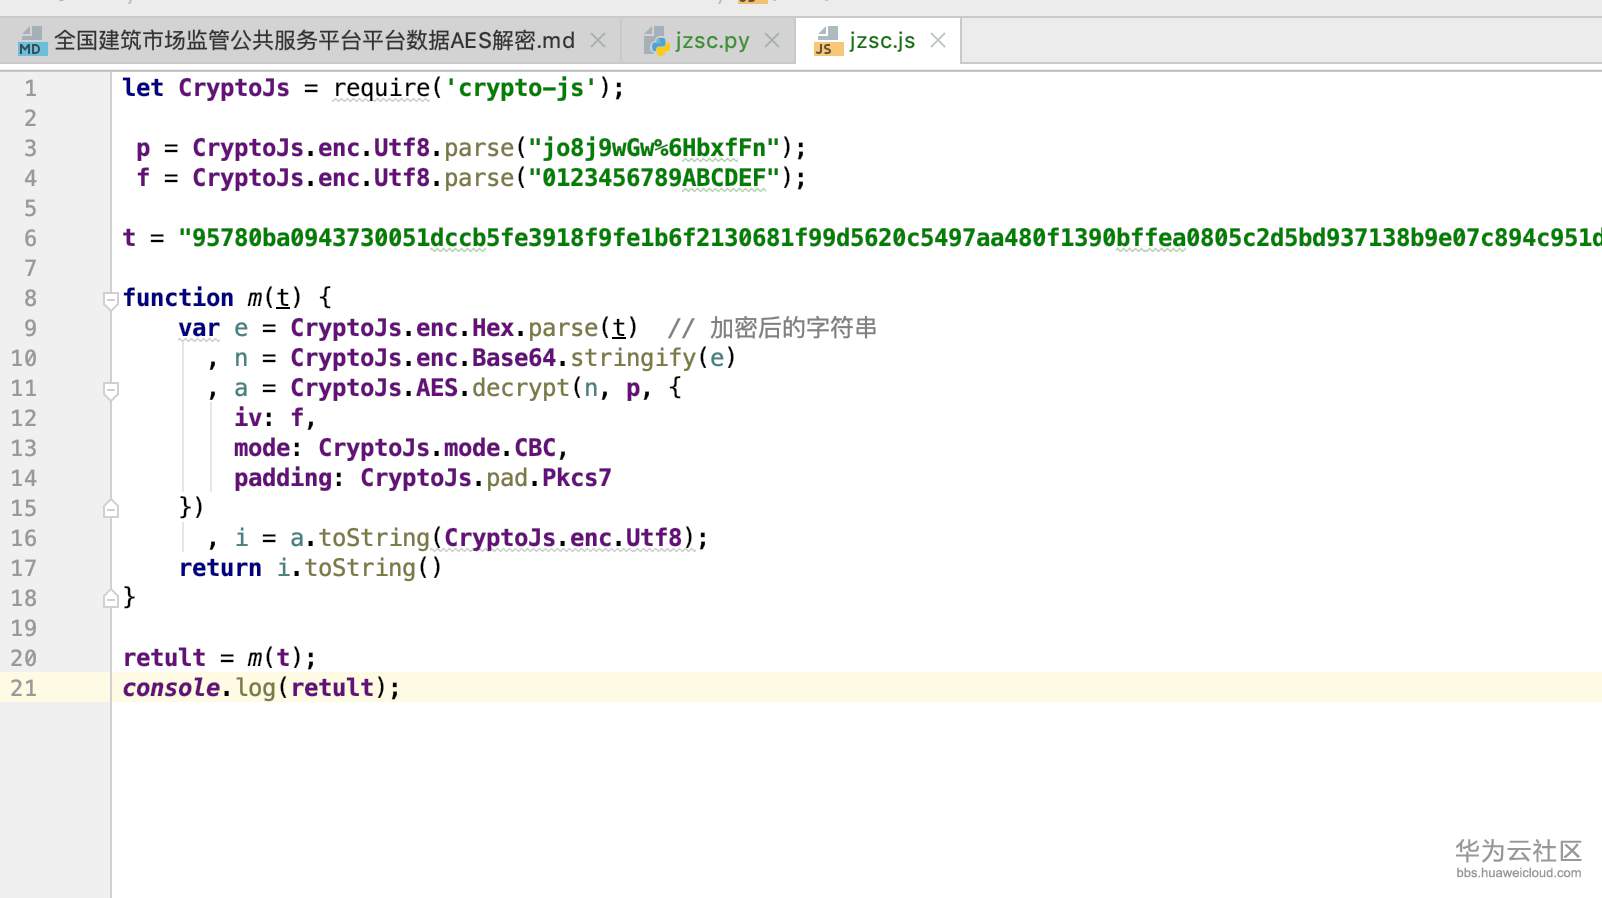Switch to the jzsc.py tab

pyautogui.click(x=711, y=41)
